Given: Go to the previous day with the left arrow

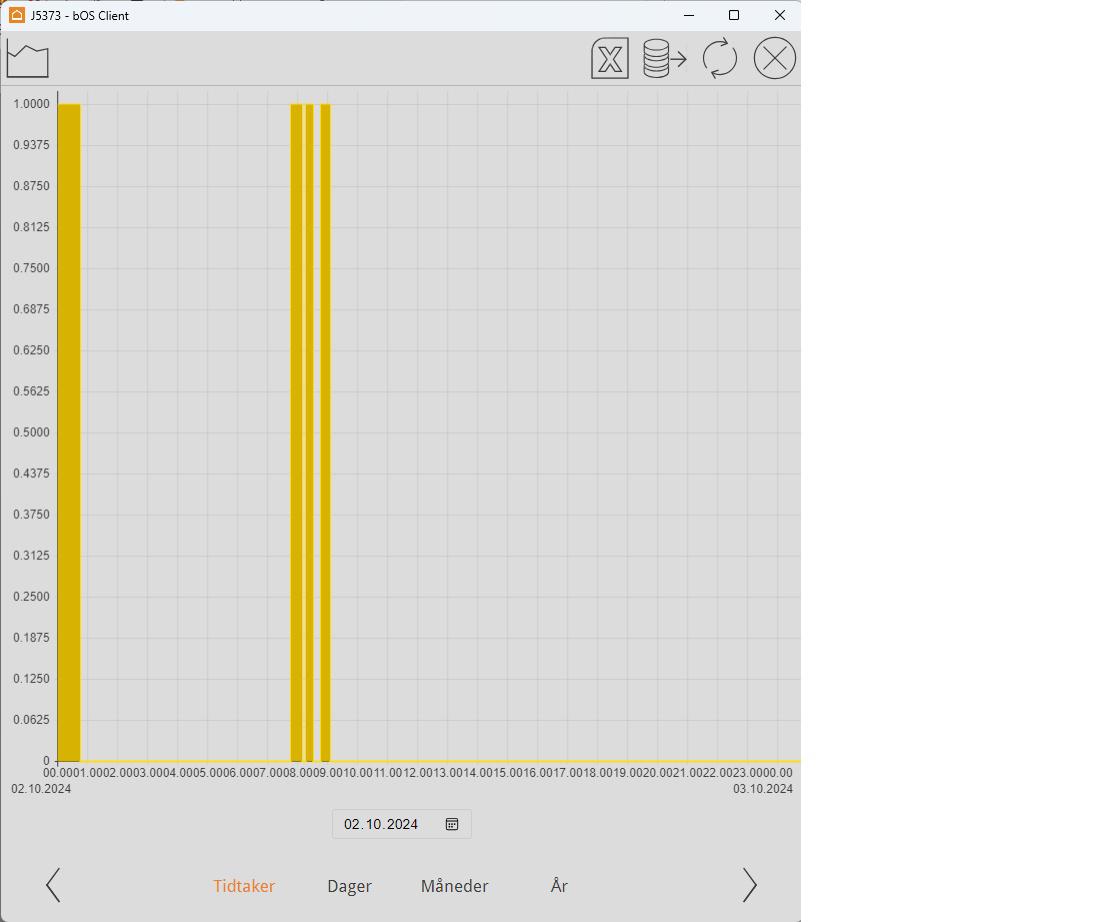Looking at the screenshot, I should point(53,885).
